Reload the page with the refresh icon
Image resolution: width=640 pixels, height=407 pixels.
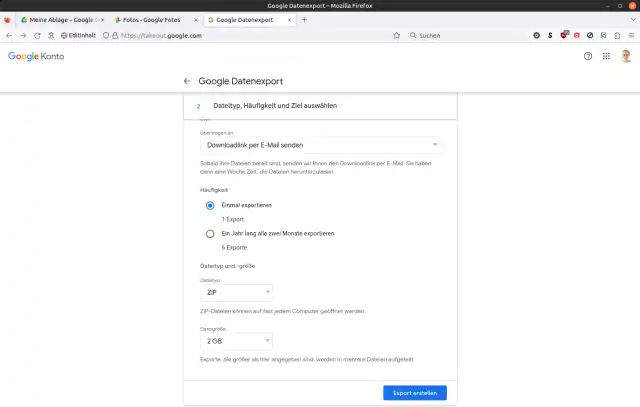[37, 36]
